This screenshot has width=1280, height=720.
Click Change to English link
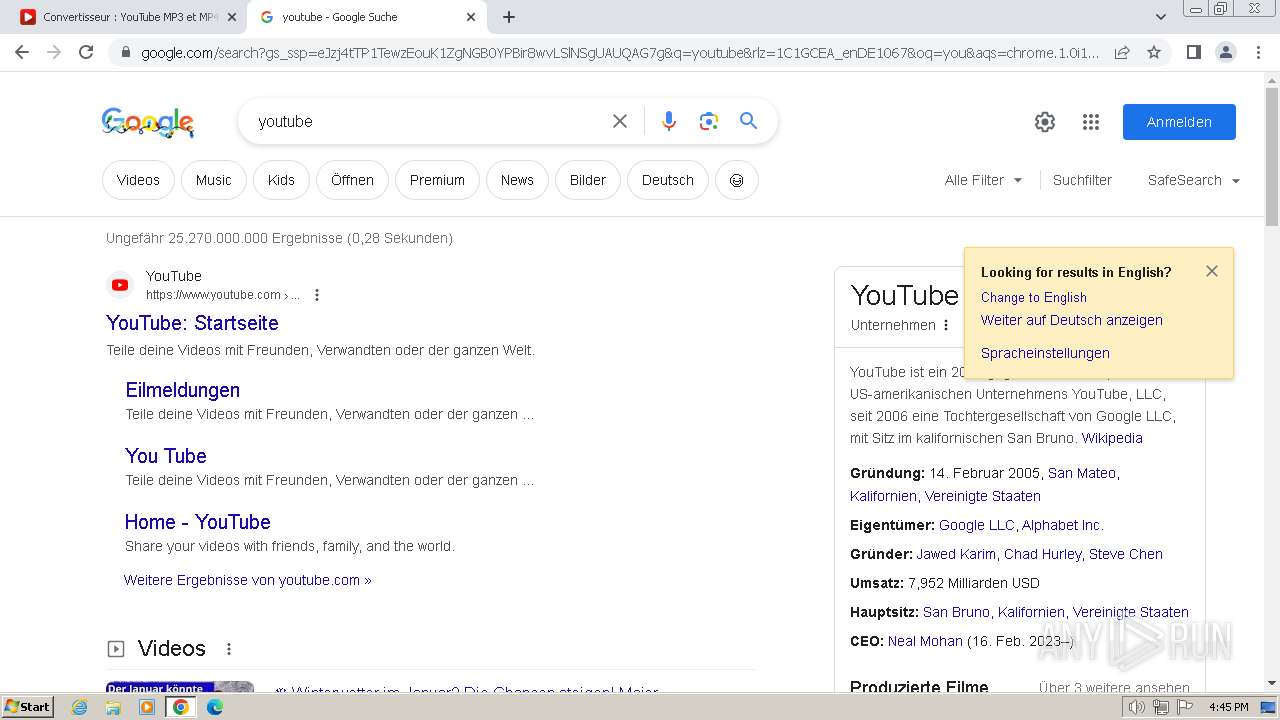[1034, 297]
